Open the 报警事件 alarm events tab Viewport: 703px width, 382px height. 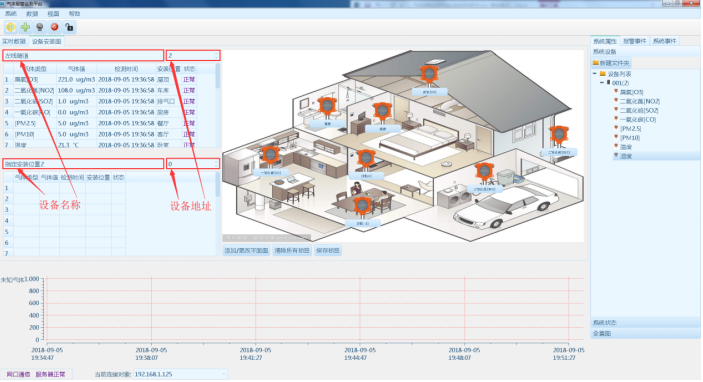[x=634, y=41]
